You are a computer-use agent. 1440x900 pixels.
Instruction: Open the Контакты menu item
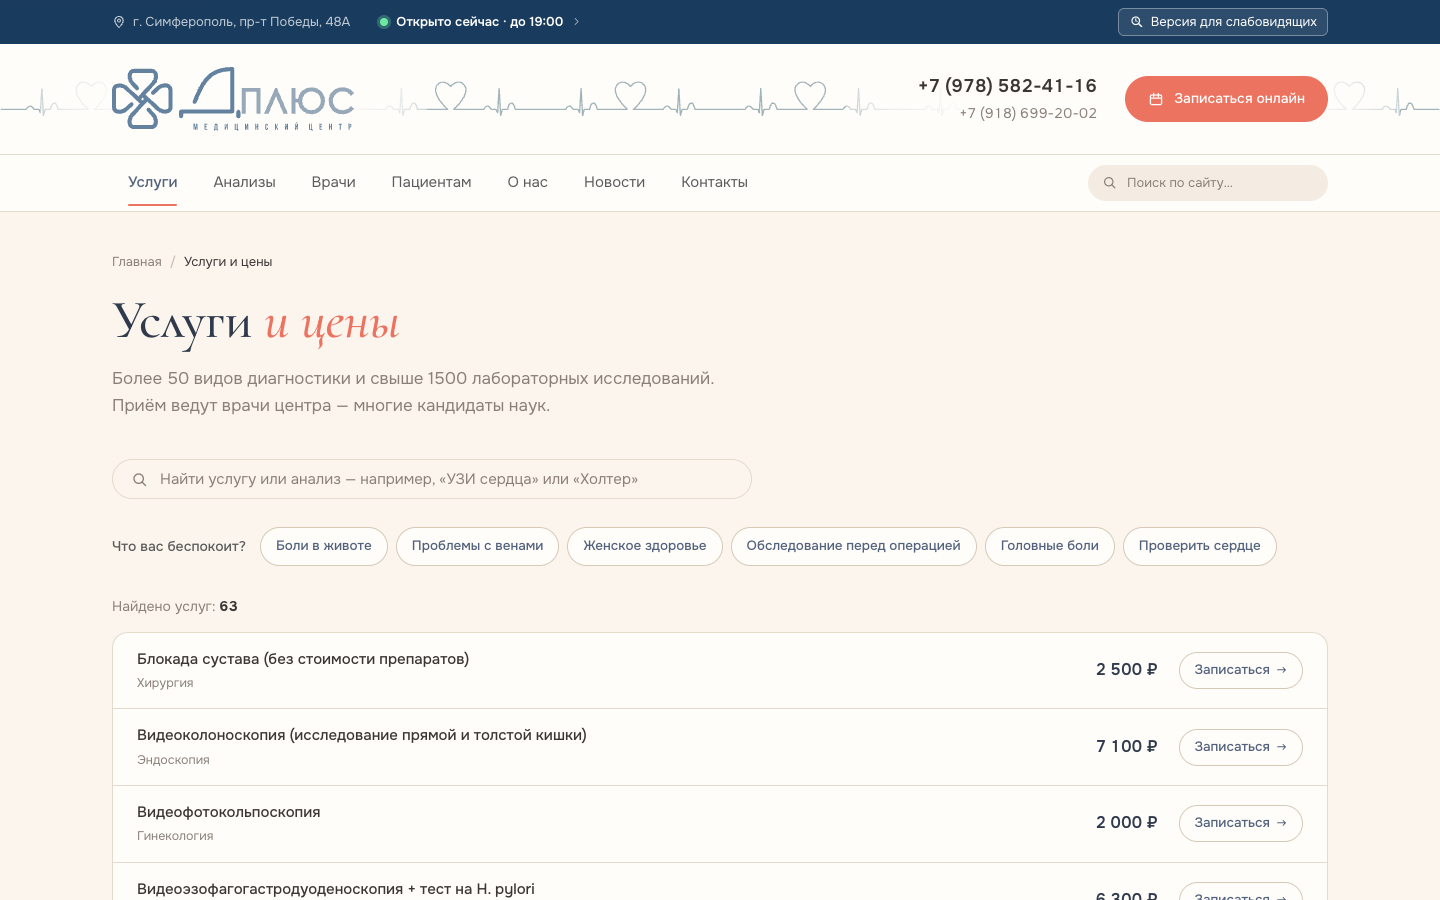point(714,182)
